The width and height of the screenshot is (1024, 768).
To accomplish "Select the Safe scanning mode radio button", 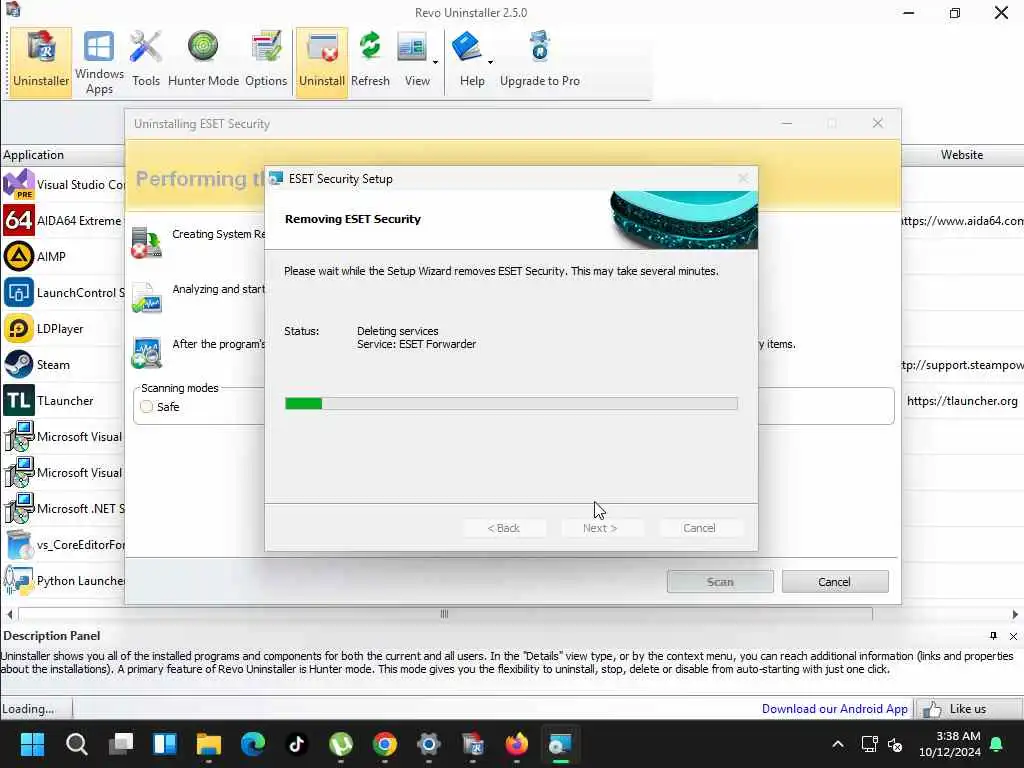I will coord(147,406).
